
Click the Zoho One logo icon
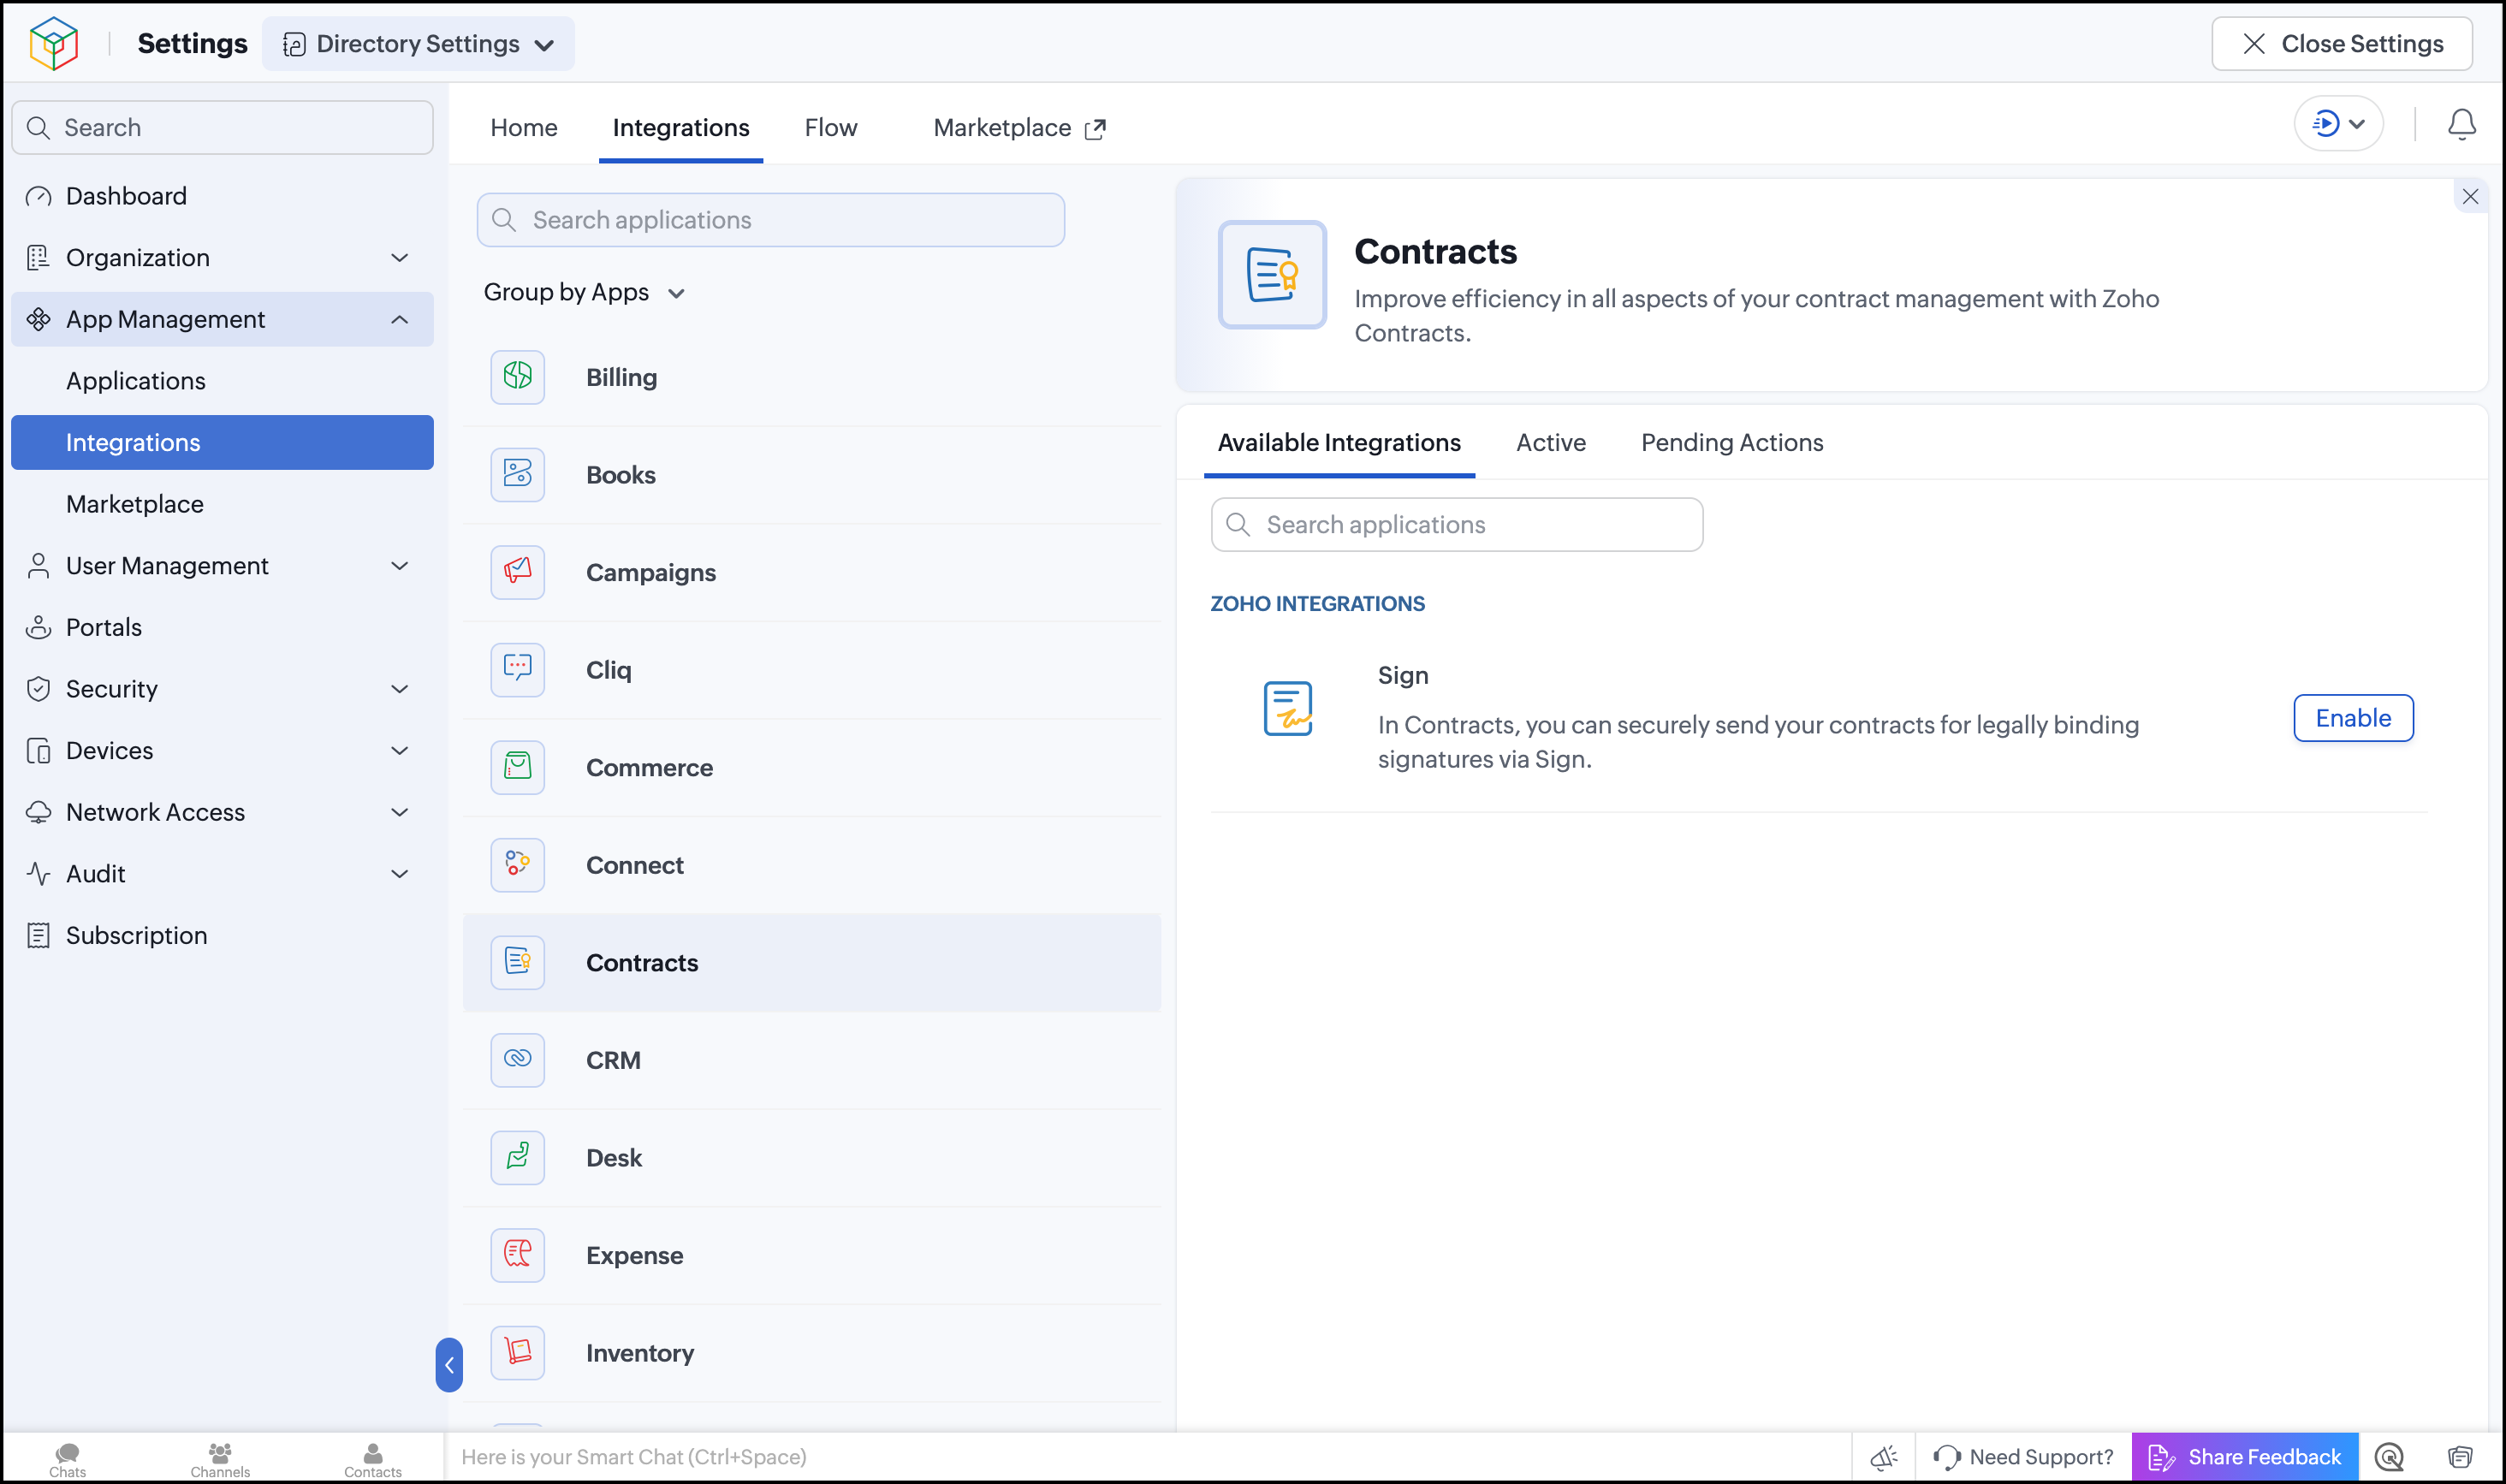pyautogui.click(x=54, y=43)
